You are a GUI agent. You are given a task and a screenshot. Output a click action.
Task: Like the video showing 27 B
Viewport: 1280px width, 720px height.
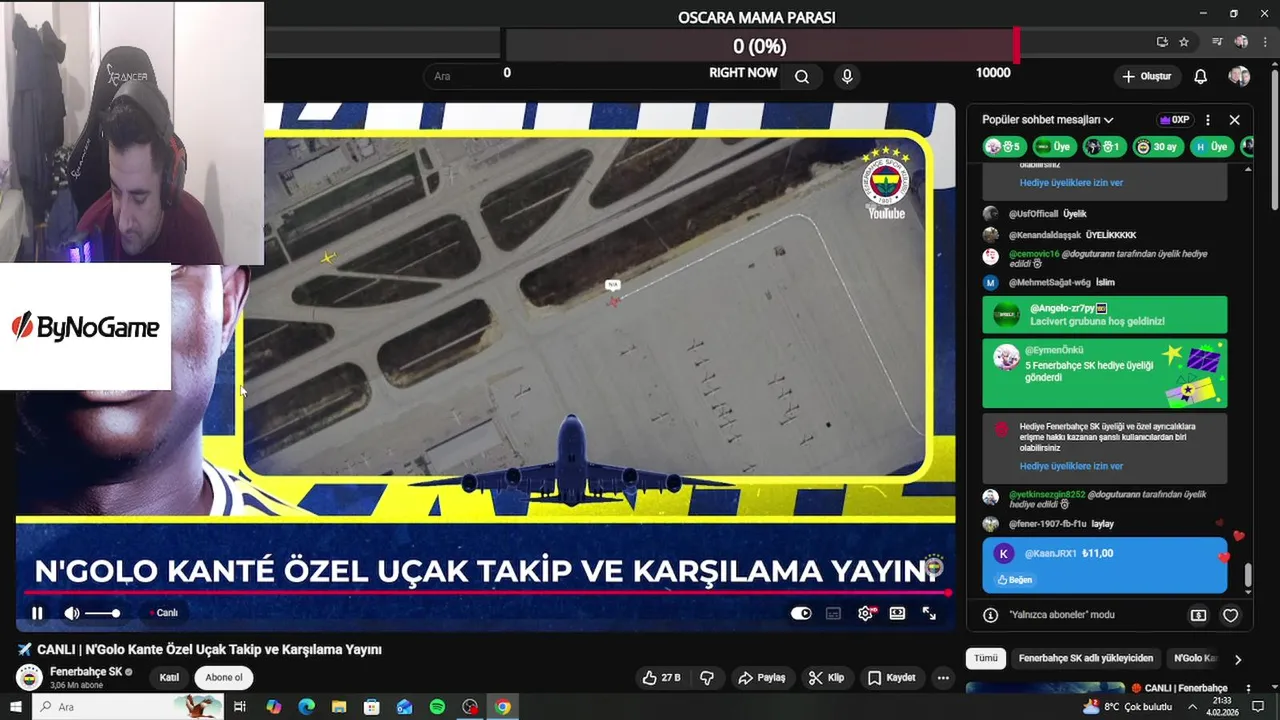[x=661, y=677]
